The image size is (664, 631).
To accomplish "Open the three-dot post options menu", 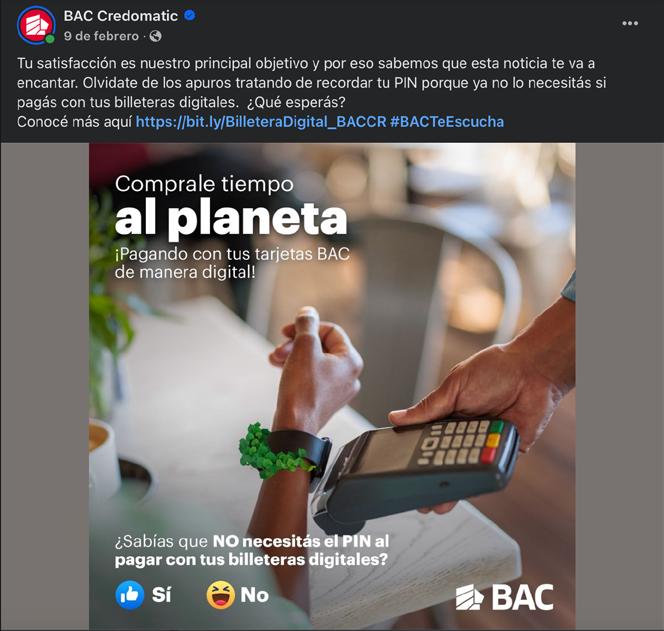I will [630, 23].
